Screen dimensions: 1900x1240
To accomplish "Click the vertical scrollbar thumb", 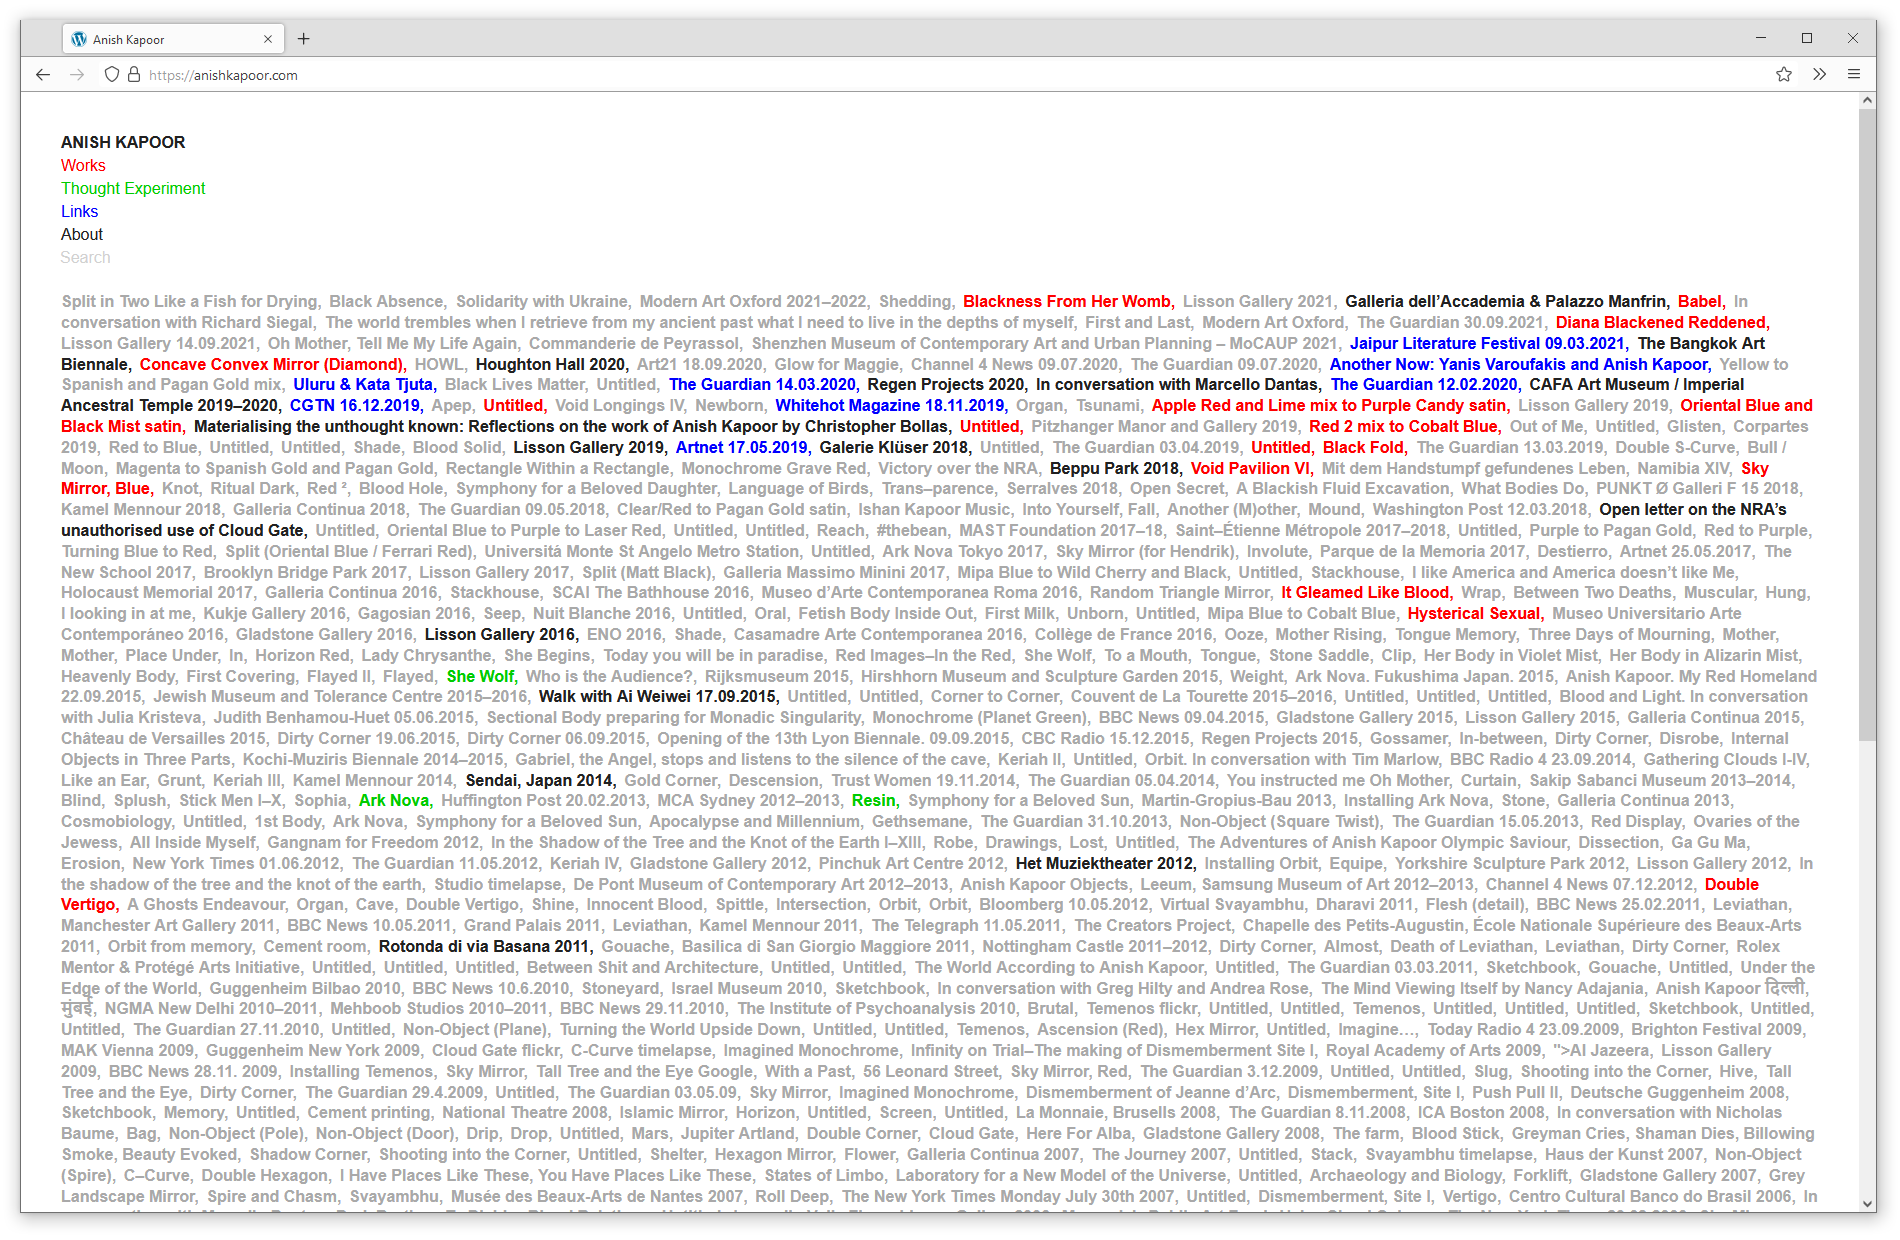I will (x=1867, y=425).
